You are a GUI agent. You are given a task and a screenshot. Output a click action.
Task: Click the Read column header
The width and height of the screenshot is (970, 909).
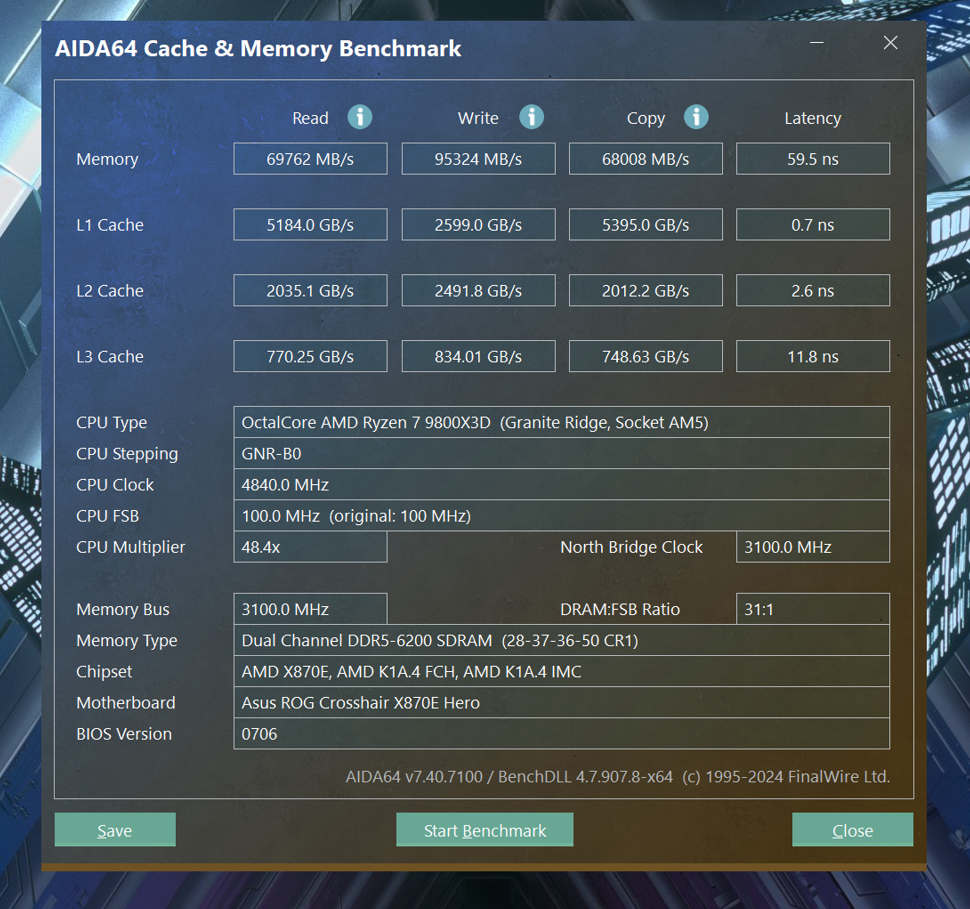311,118
